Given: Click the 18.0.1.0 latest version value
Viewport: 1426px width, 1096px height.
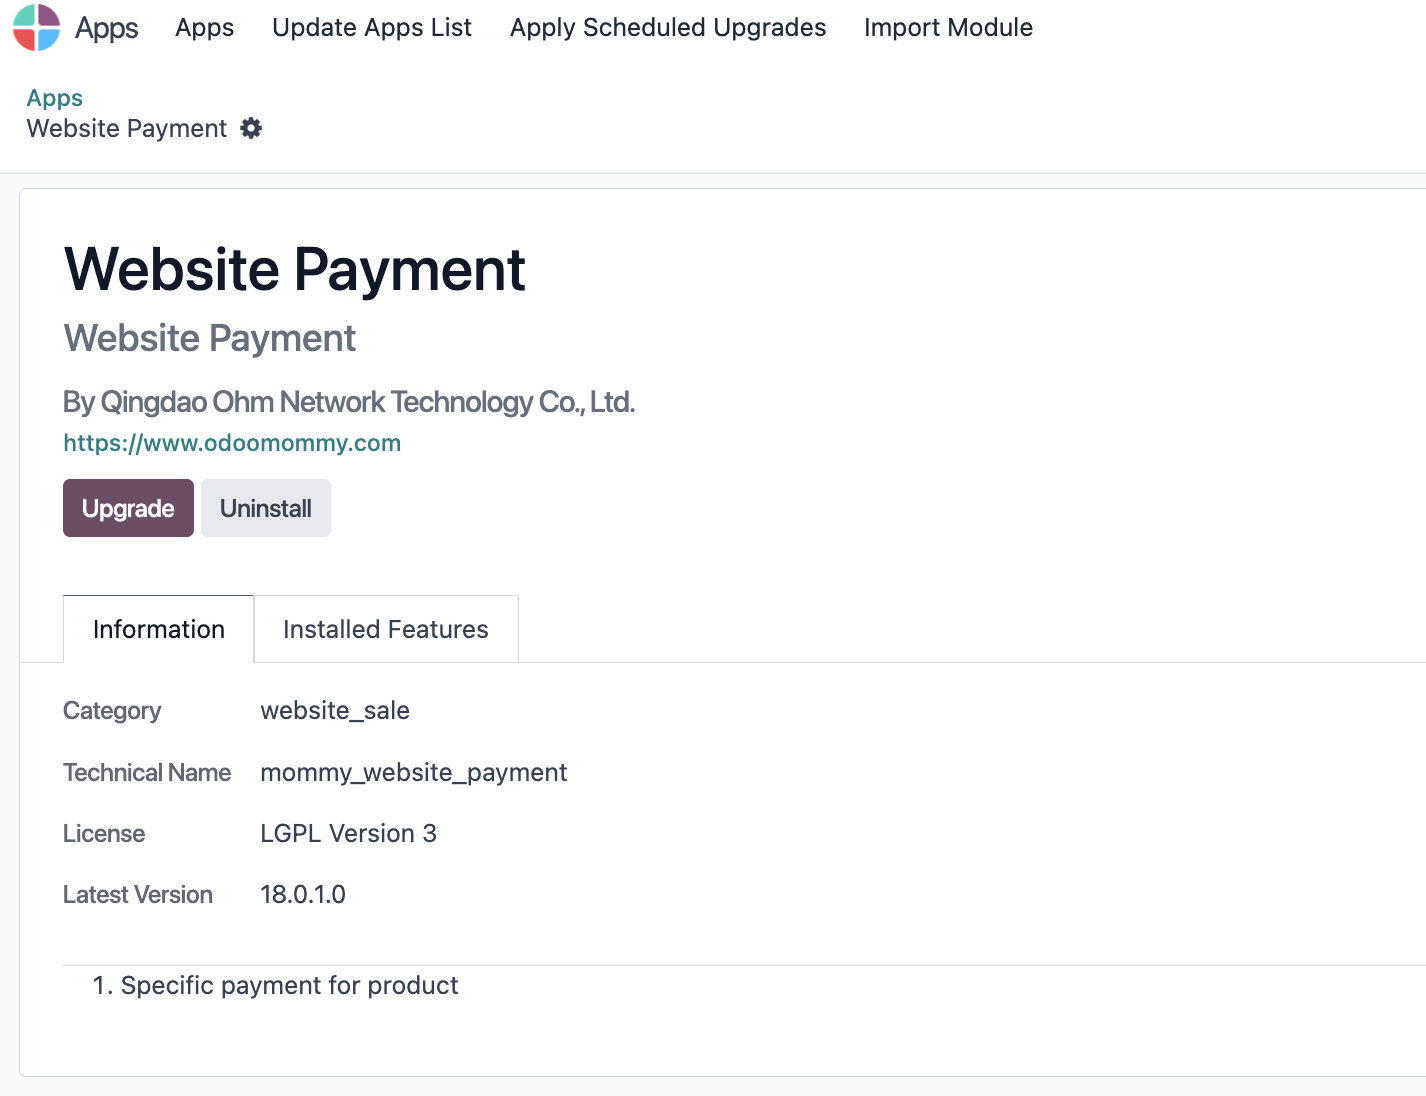Looking at the screenshot, I should point(303,894).
